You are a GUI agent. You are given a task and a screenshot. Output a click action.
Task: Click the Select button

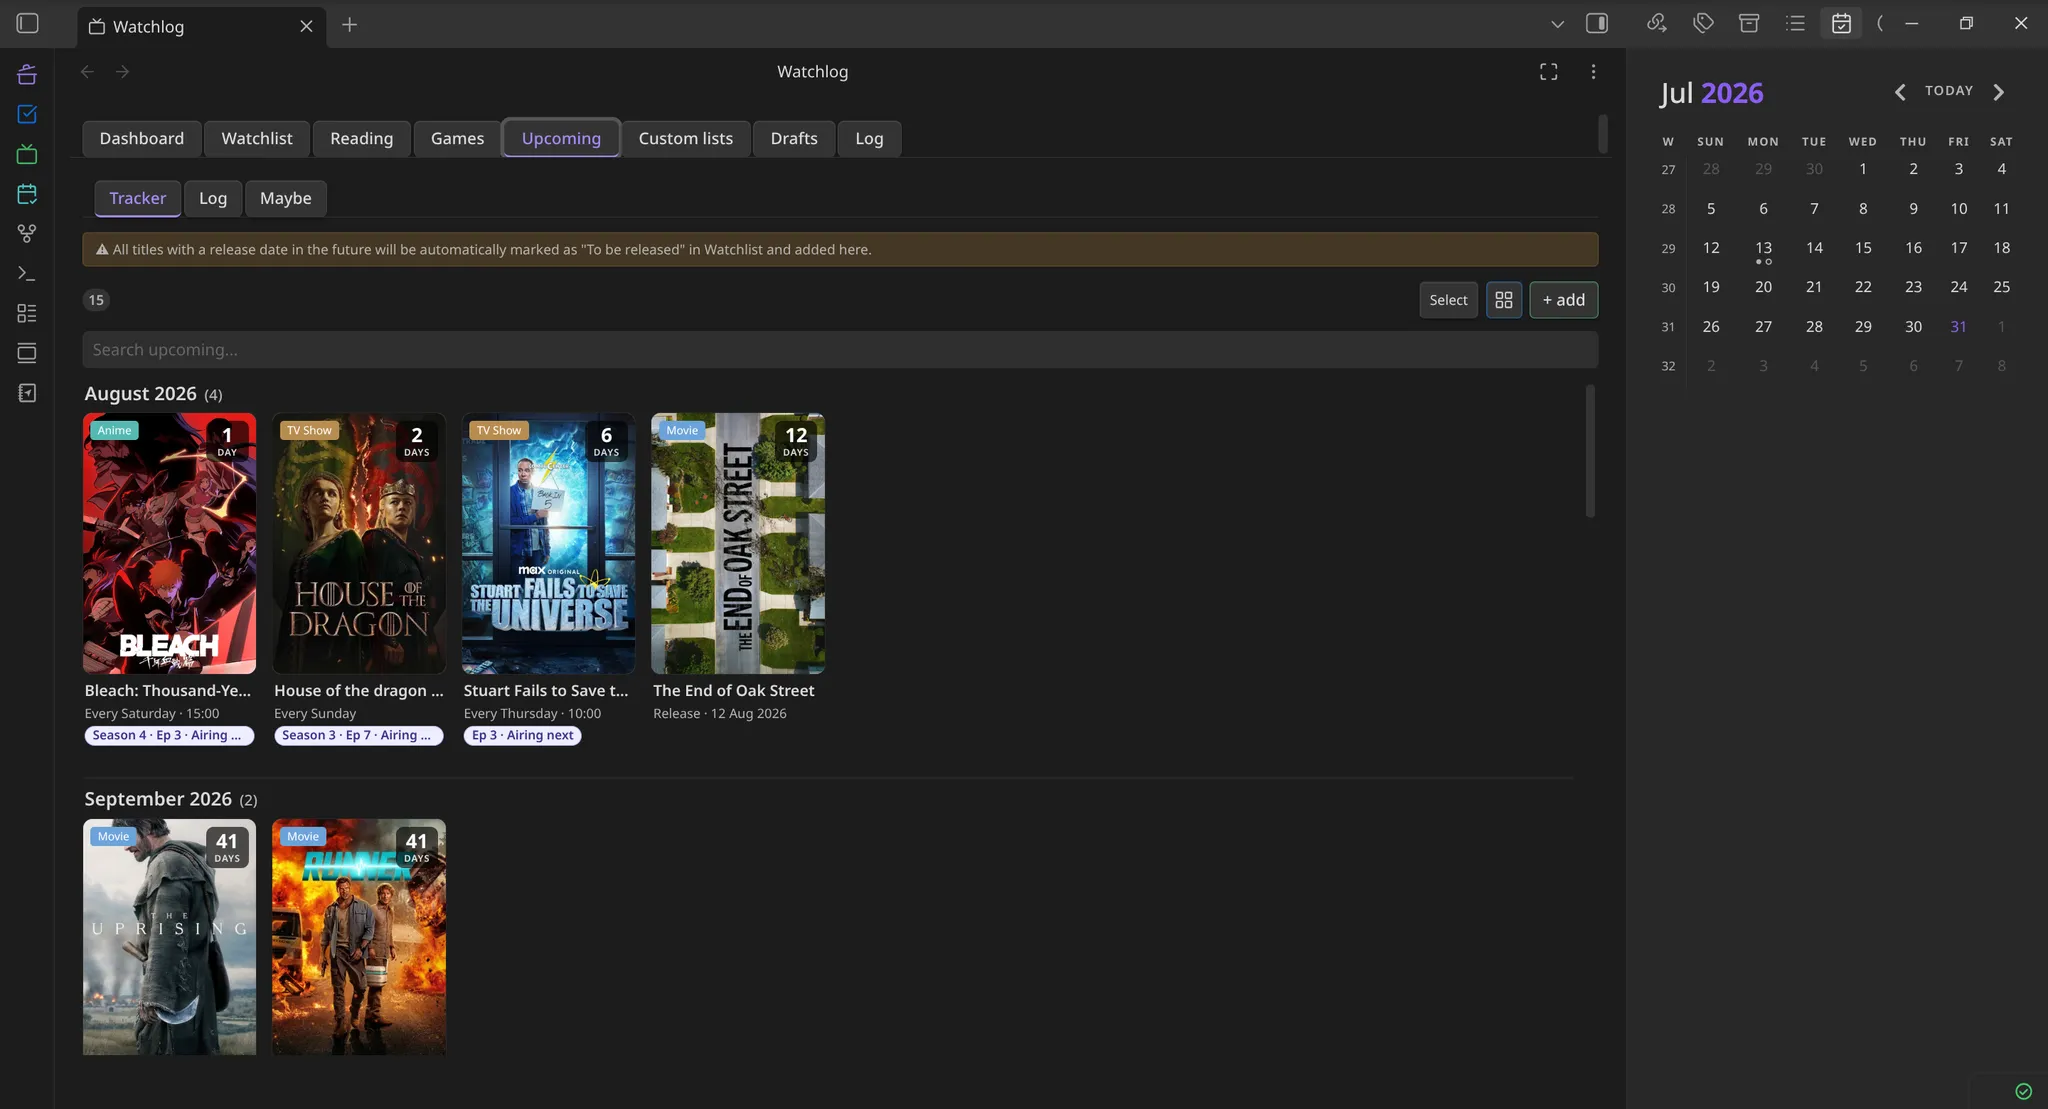(1448, 300)
